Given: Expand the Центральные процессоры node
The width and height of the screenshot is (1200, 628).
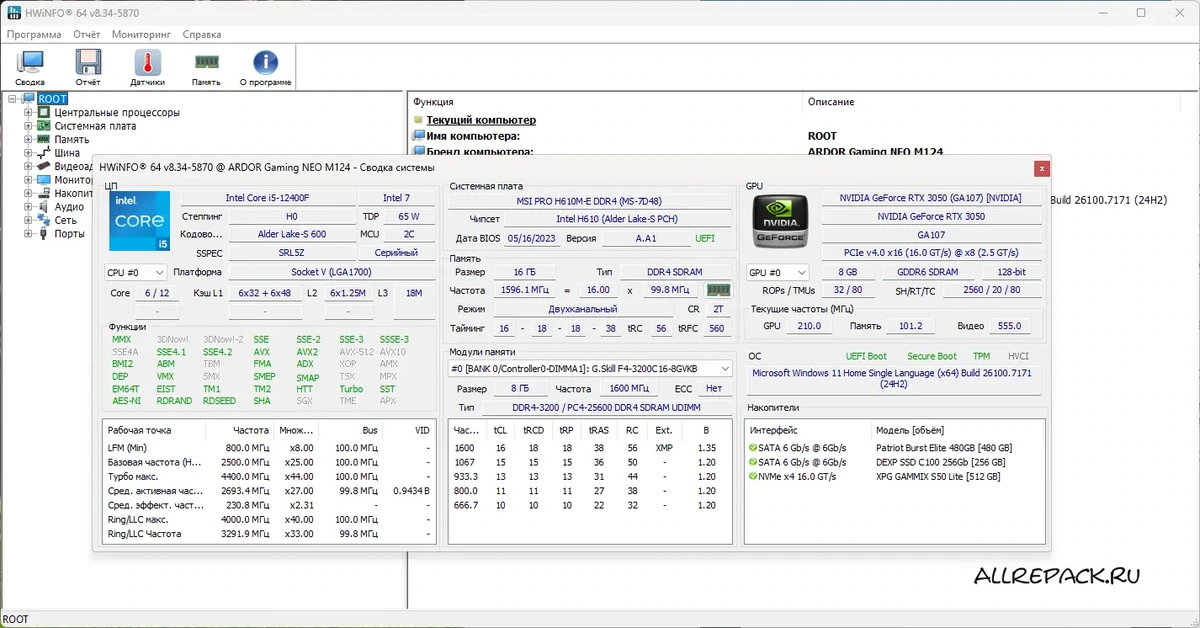Looking at the screenshot, I should [29, 113].
